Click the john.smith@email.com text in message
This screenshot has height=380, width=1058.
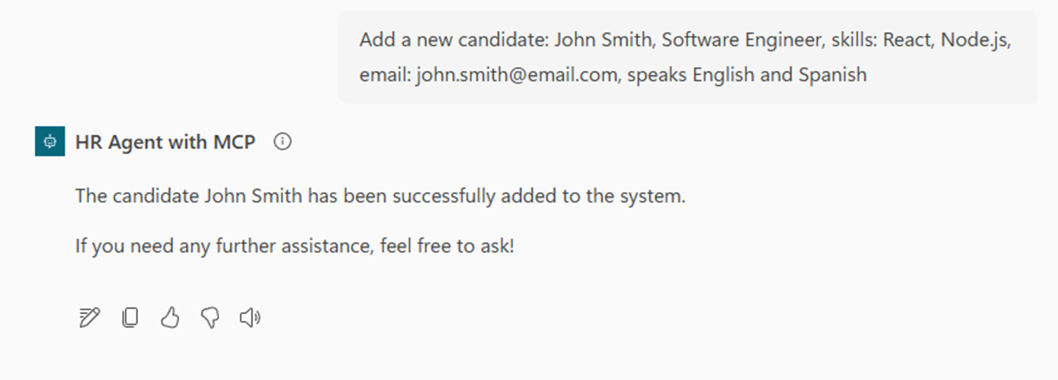tap(518, 75)
